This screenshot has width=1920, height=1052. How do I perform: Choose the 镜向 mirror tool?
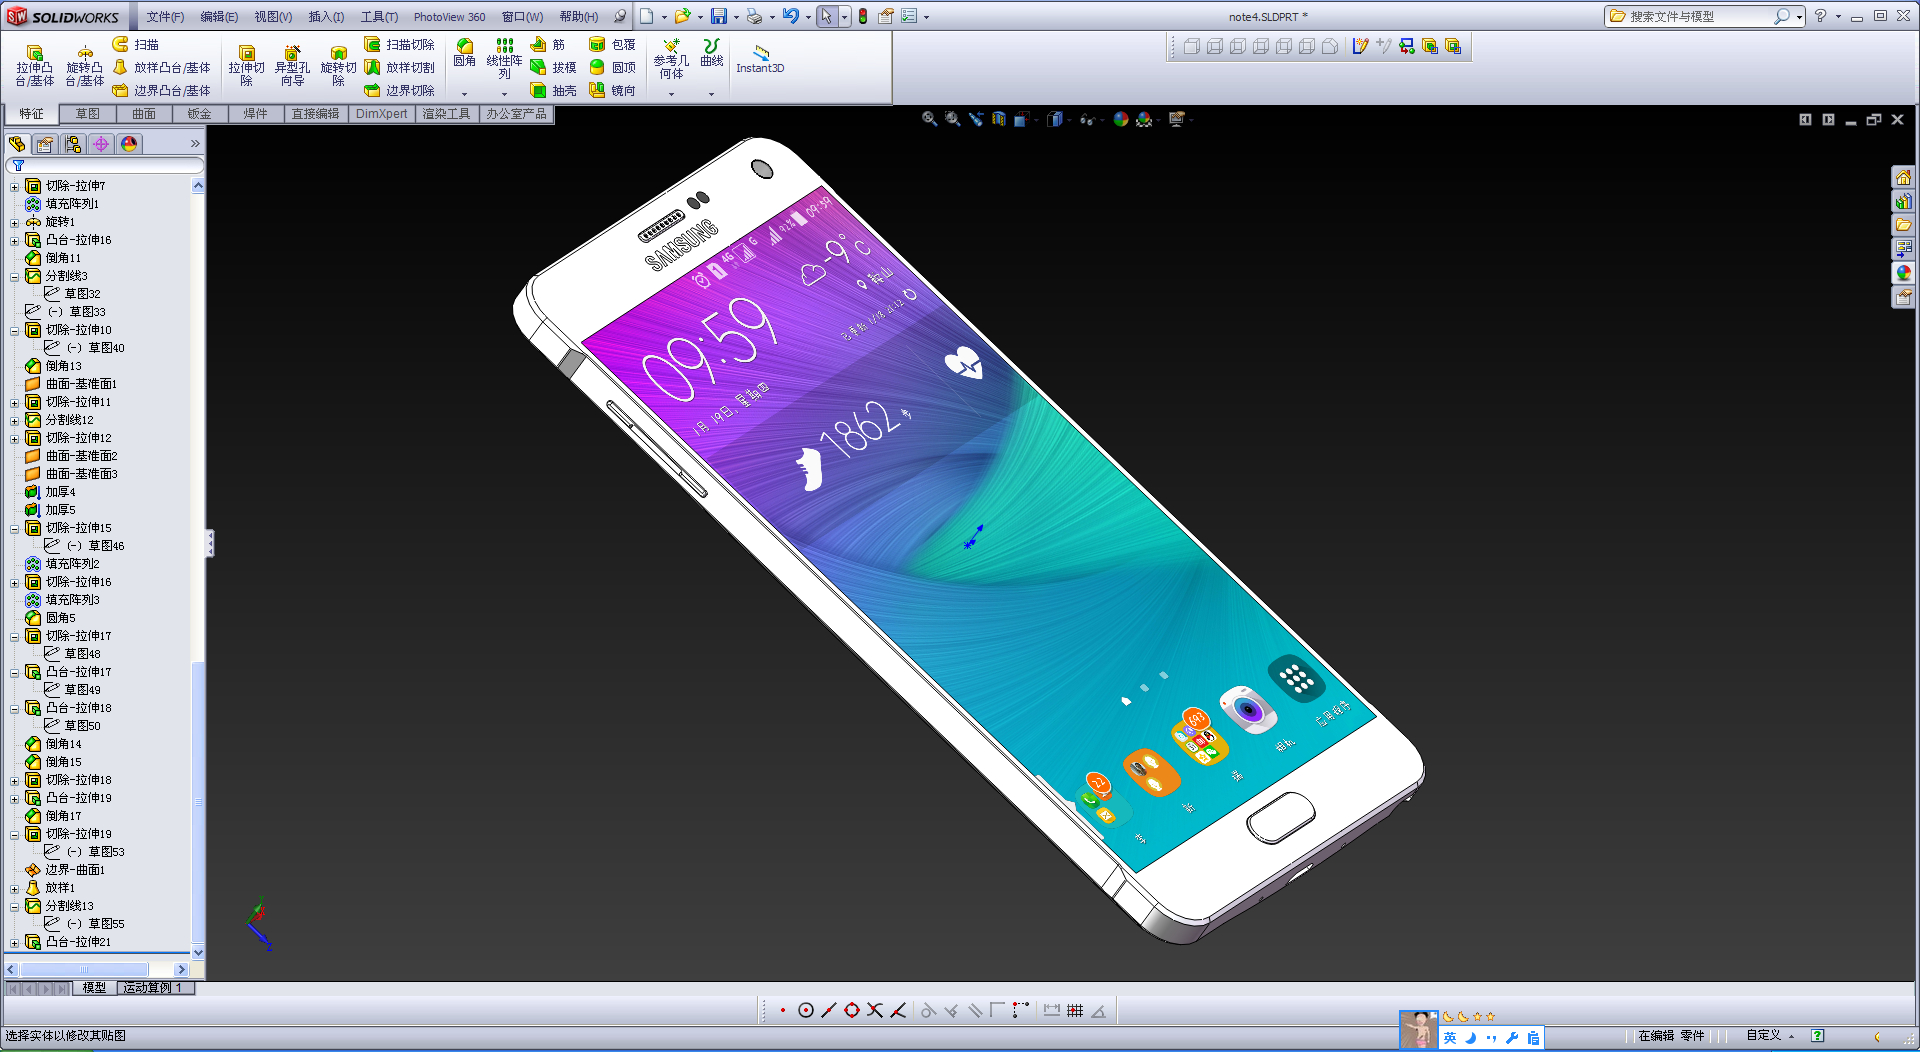point(612,90)
